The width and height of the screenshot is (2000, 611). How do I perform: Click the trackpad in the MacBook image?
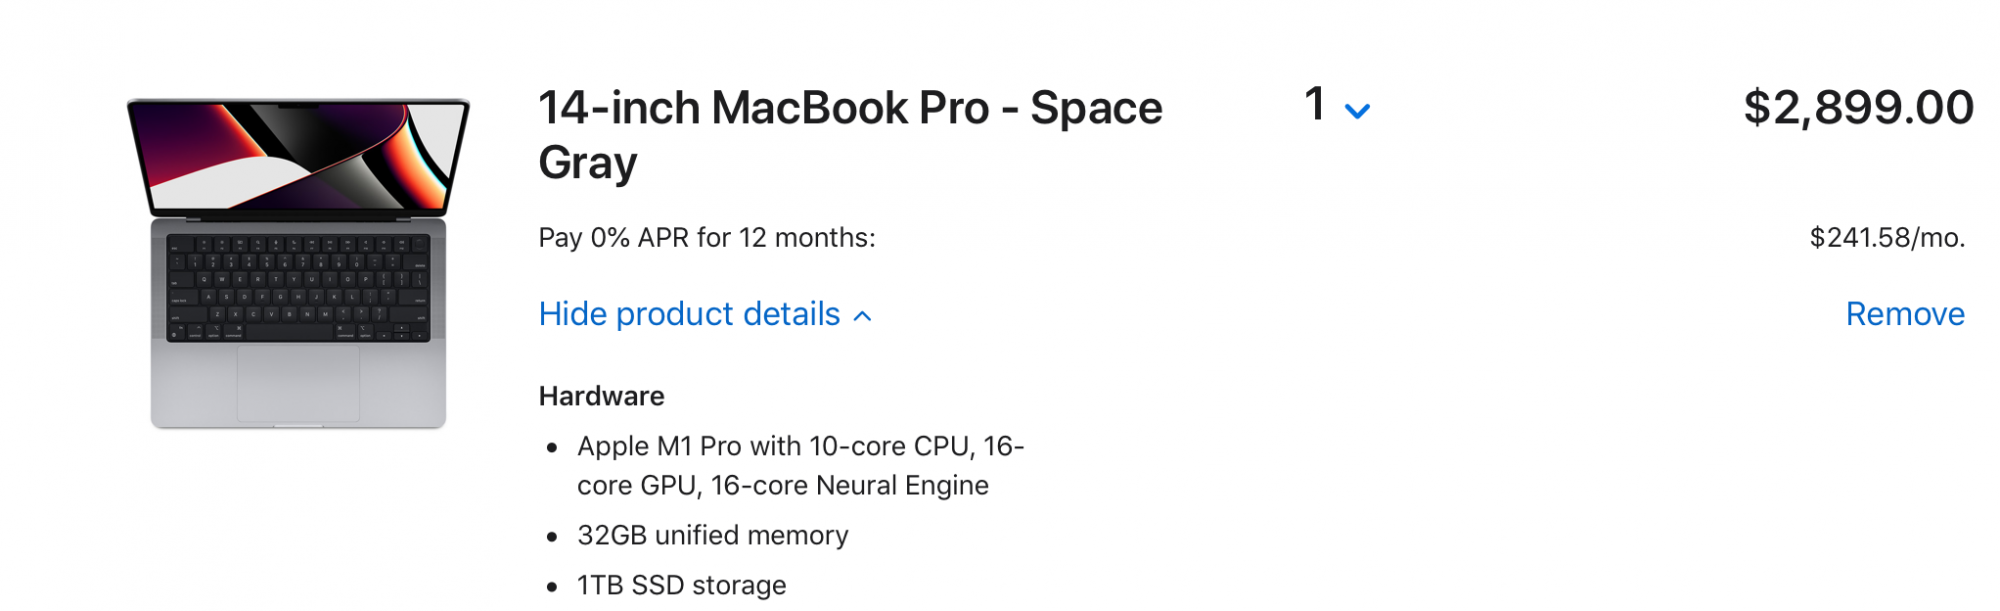click(x=298, y=385)
